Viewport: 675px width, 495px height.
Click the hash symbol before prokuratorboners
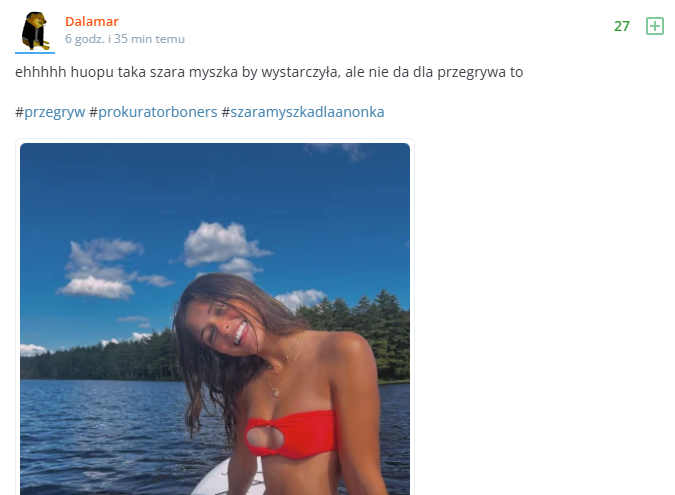coord(93,112)
